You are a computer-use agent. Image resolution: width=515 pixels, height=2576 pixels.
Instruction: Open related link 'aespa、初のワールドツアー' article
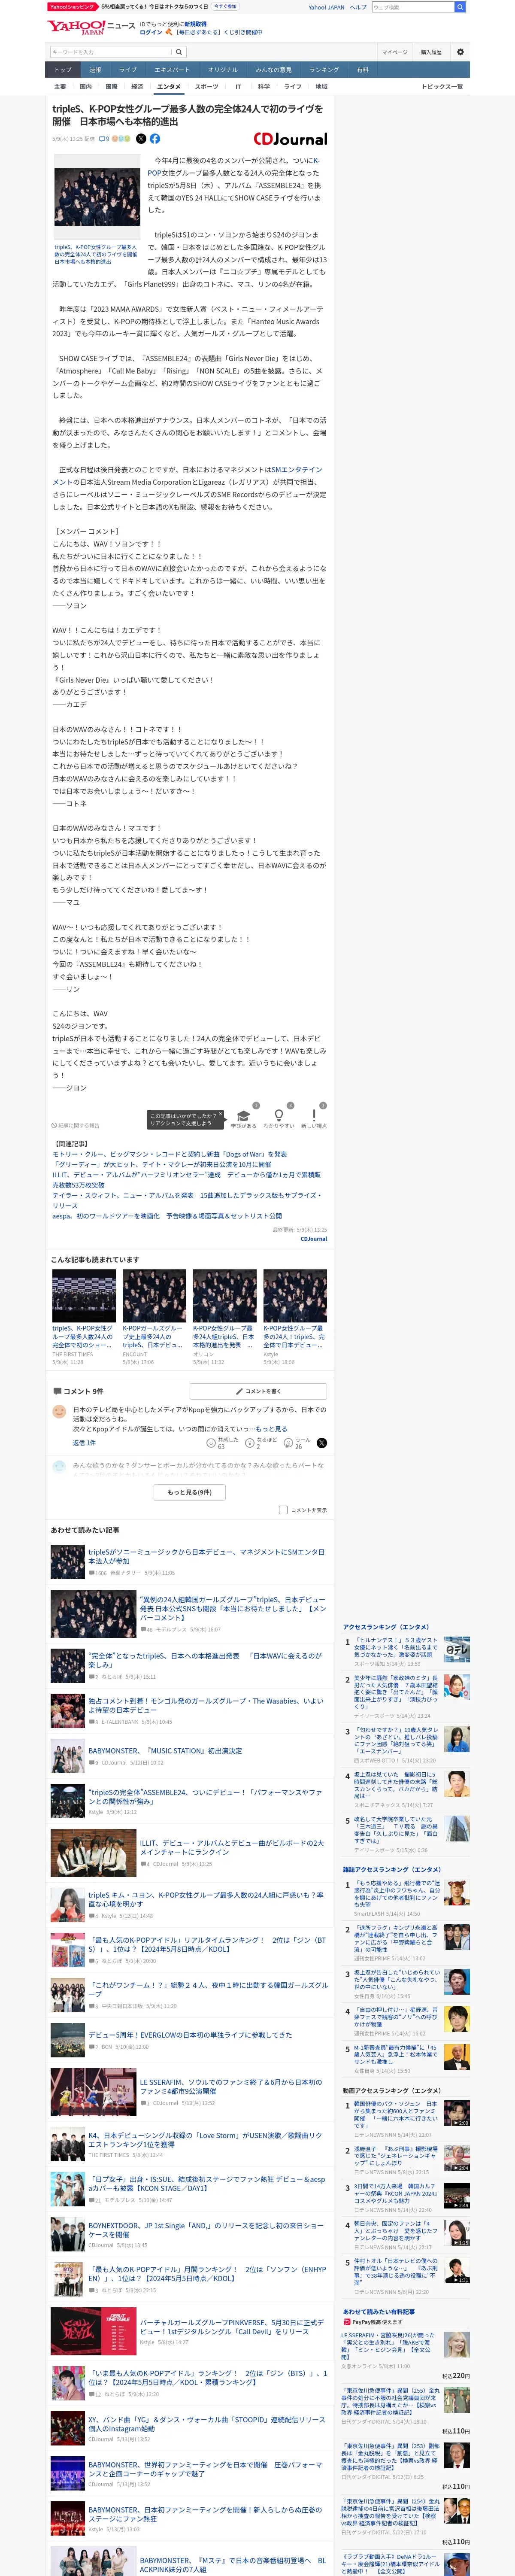coord(167,1216)
